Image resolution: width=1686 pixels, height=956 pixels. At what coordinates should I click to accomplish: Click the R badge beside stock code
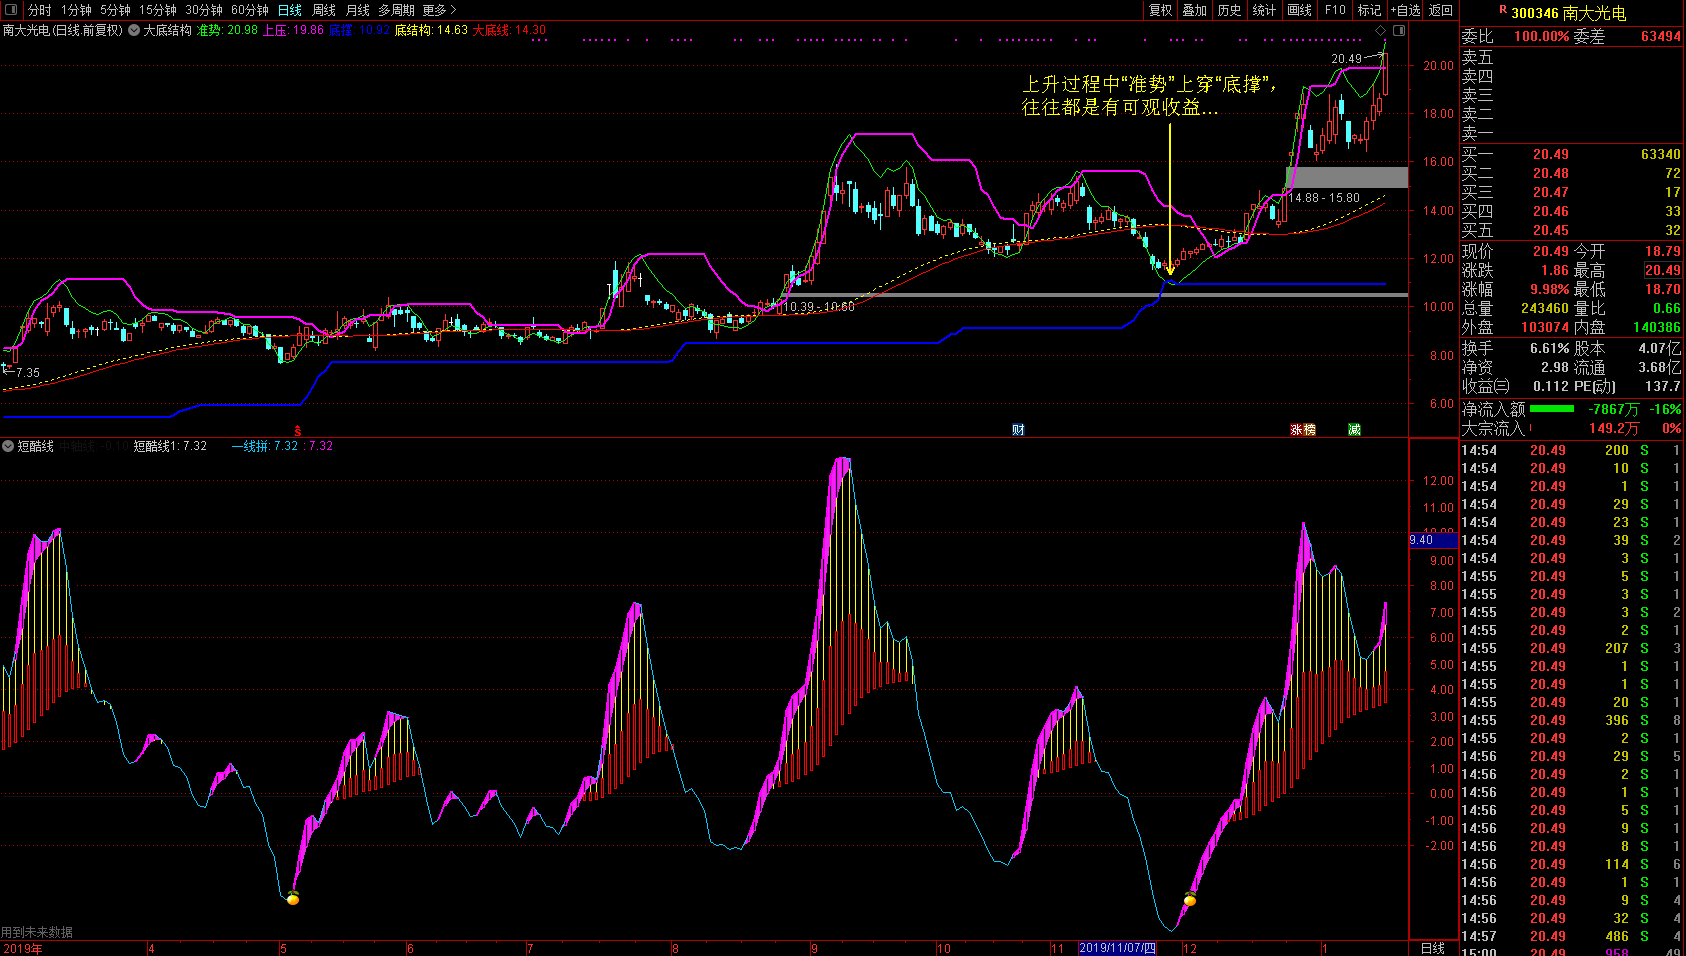point(1502,11)
